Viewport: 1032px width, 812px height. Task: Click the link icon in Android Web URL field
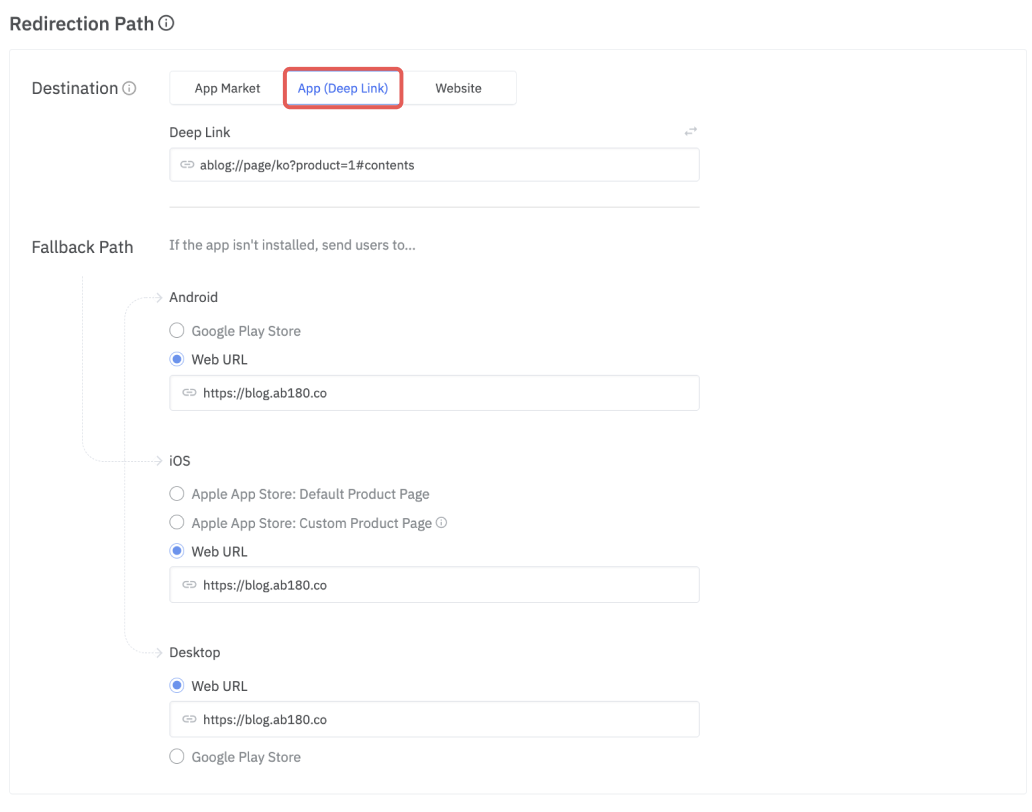coord(189,393)
